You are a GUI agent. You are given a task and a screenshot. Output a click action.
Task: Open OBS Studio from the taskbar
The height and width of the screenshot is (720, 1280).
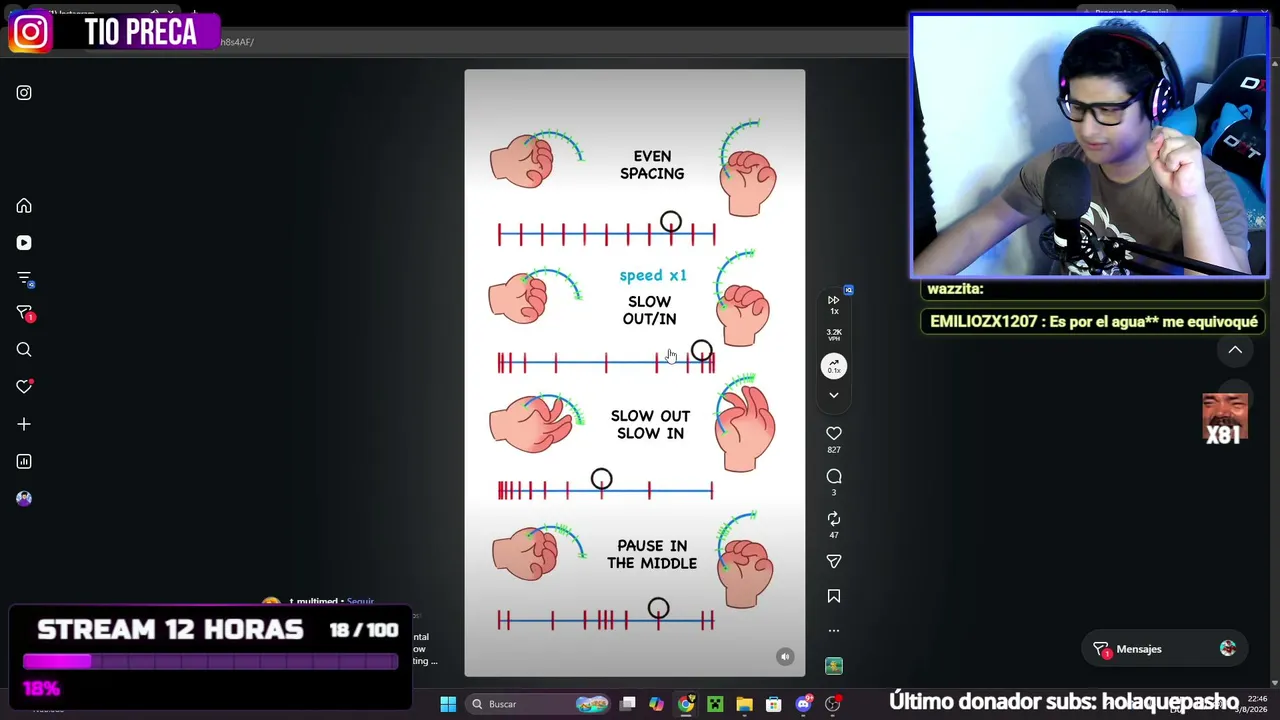click(x=832, y=704)
